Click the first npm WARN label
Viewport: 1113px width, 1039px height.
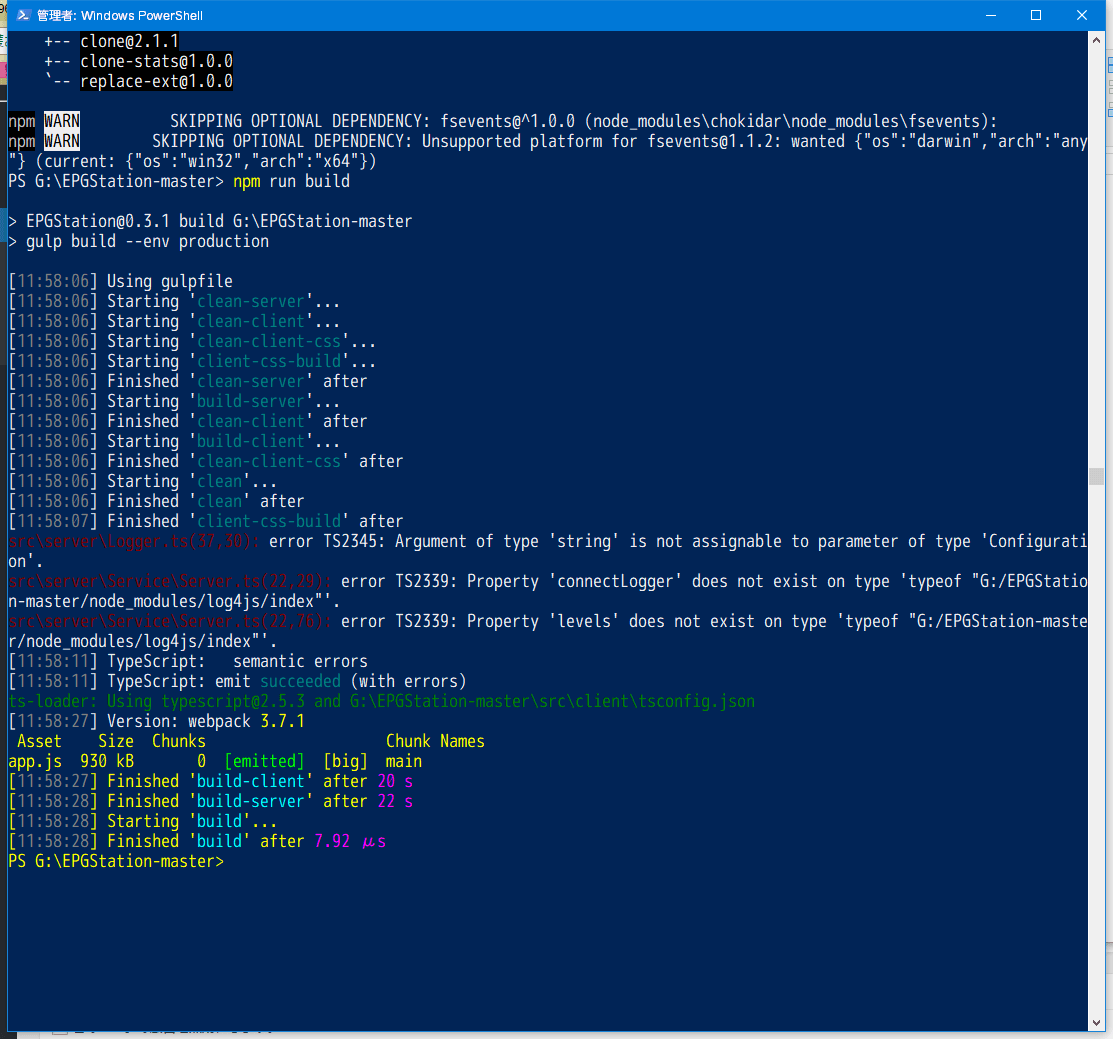tap(61, 121)
